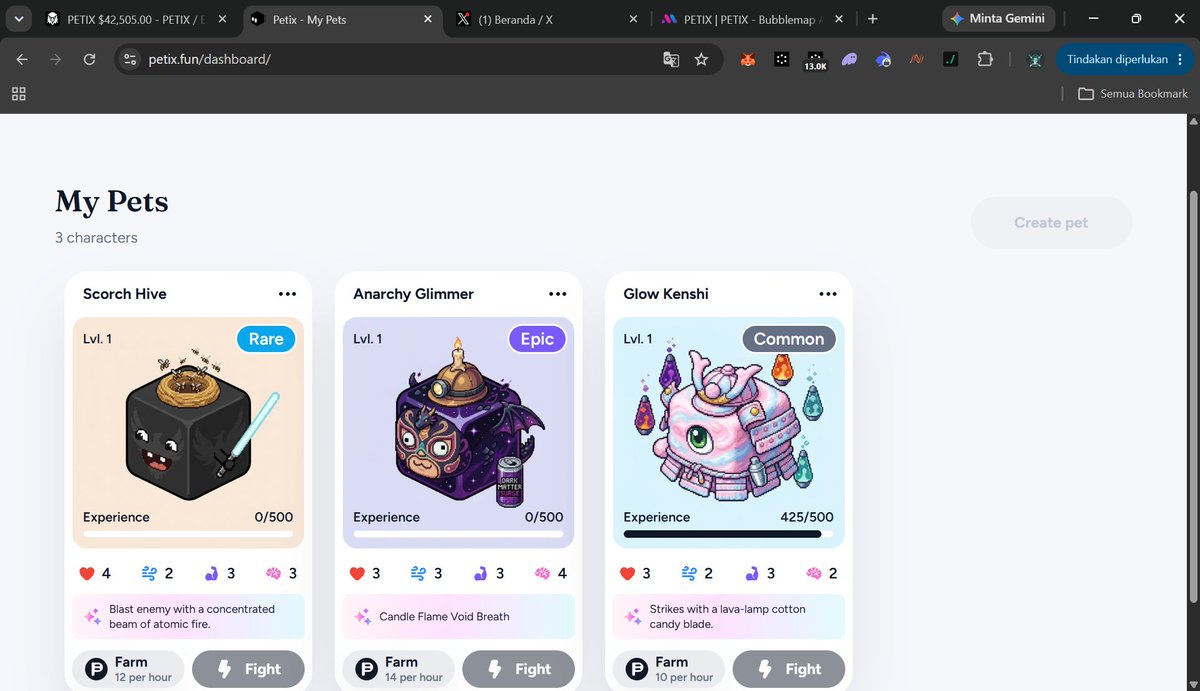
Task: Start a fight with Anarchy Glimmer
Action: 518,669
